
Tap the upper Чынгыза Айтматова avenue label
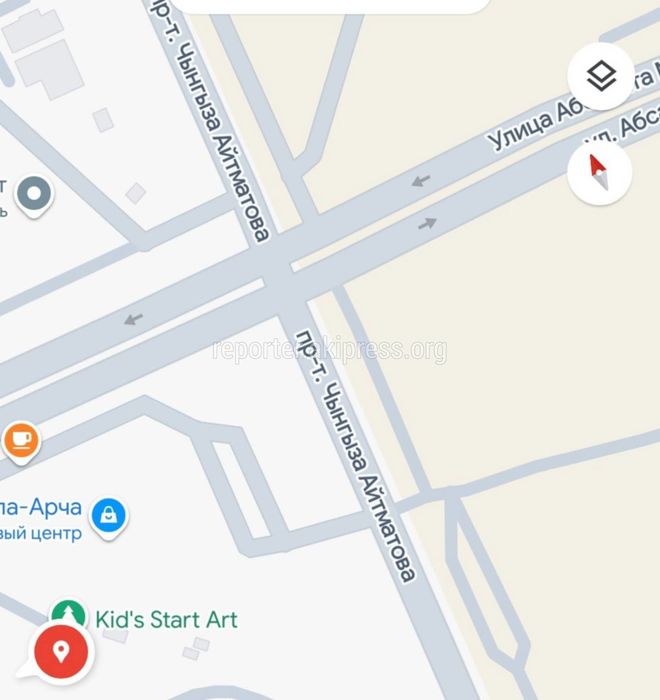point(209,121)
